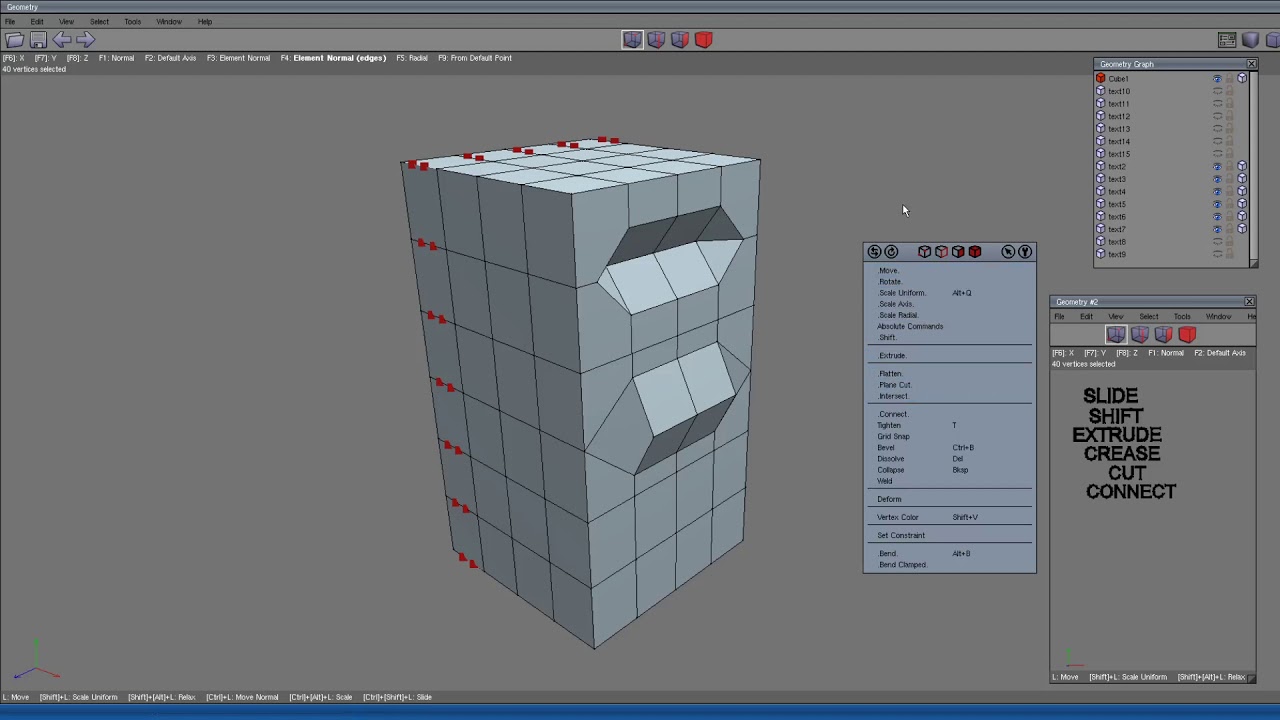Select Bevel in the context menu
Image resolution: width=1280 pixels, height=720 pixels.
(x=886, y=447)
